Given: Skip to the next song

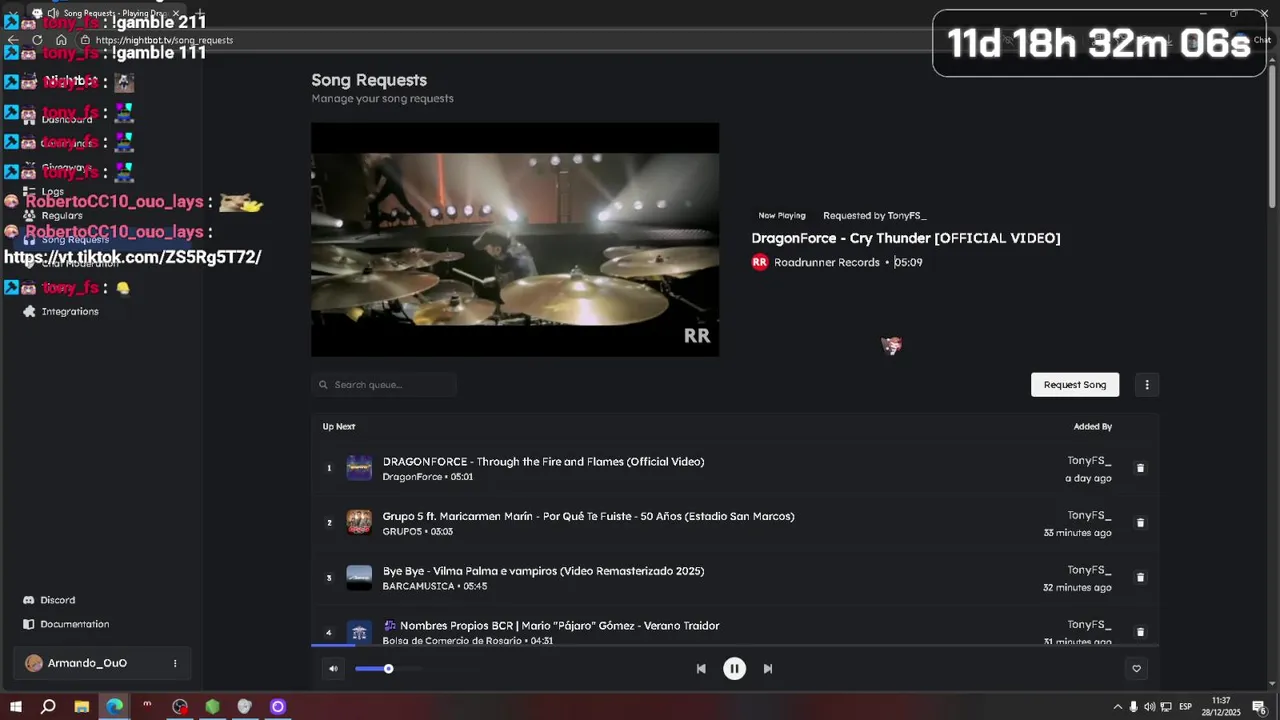Looking at the screenshot, I should pos(768,669).
